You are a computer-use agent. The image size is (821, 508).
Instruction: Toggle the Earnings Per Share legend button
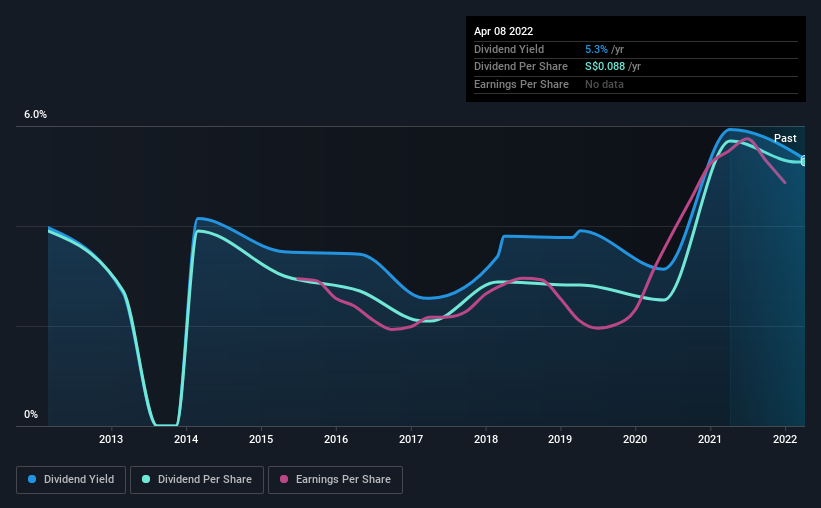point(335,480)
